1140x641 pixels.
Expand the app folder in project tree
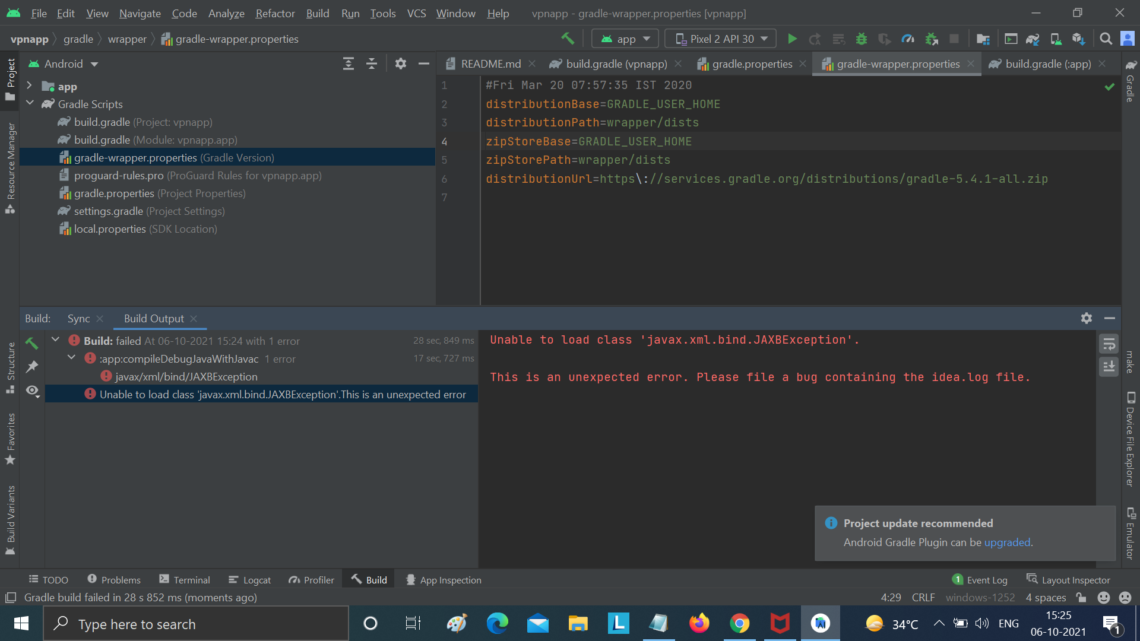(29, 86)
